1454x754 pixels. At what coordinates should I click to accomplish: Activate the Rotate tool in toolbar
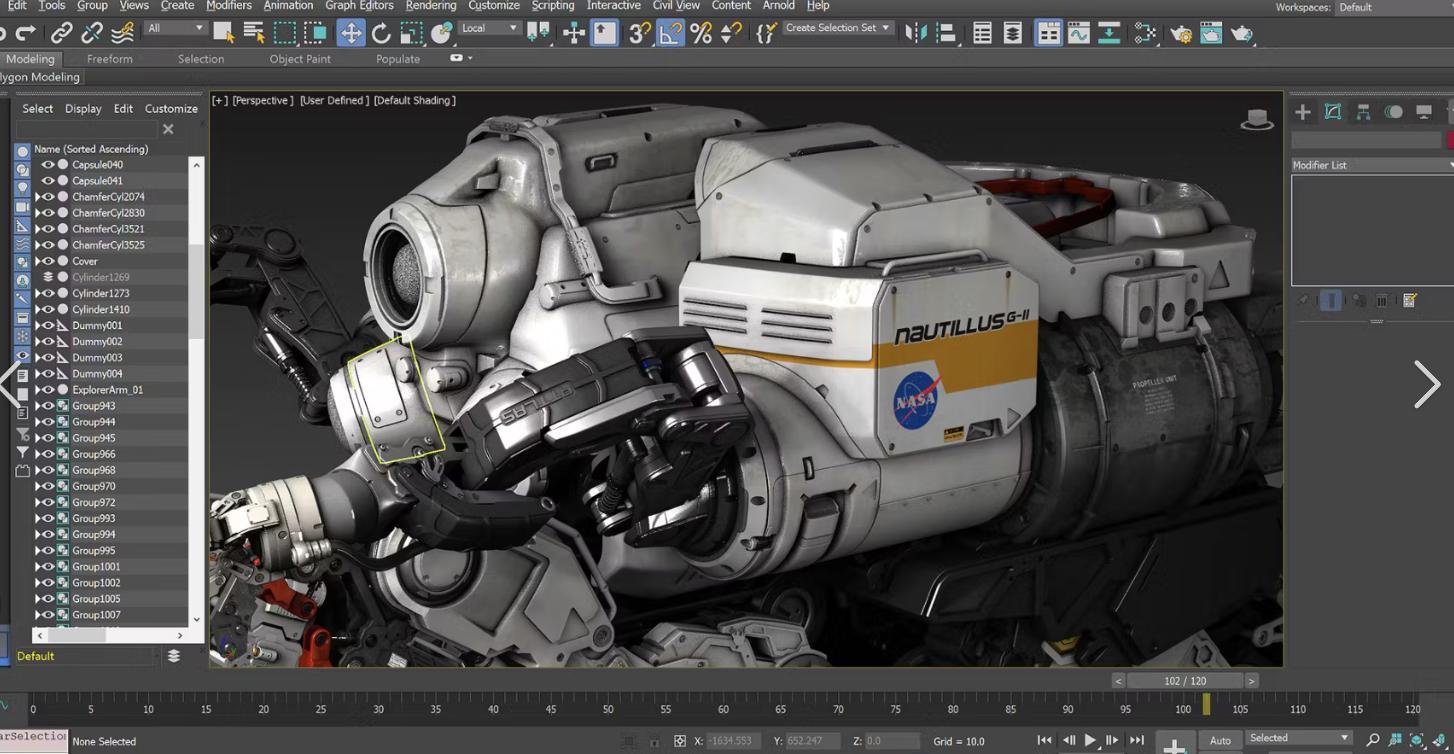click(x=381, y=33)
